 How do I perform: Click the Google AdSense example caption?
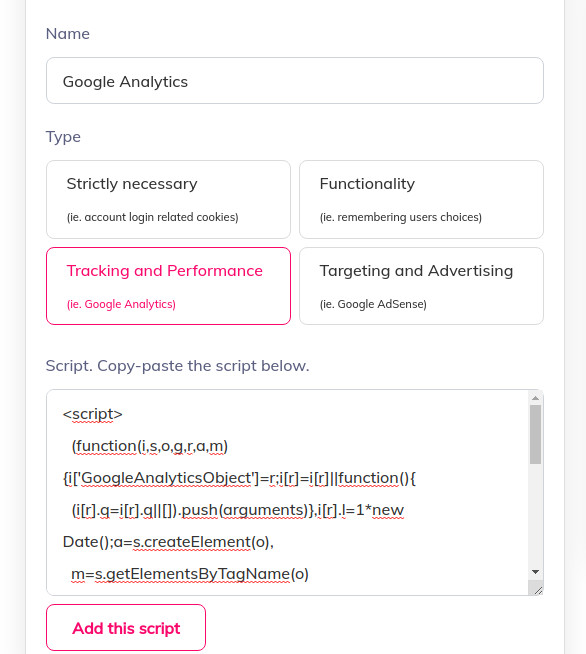pyautogui.click(x=373, y=304)
